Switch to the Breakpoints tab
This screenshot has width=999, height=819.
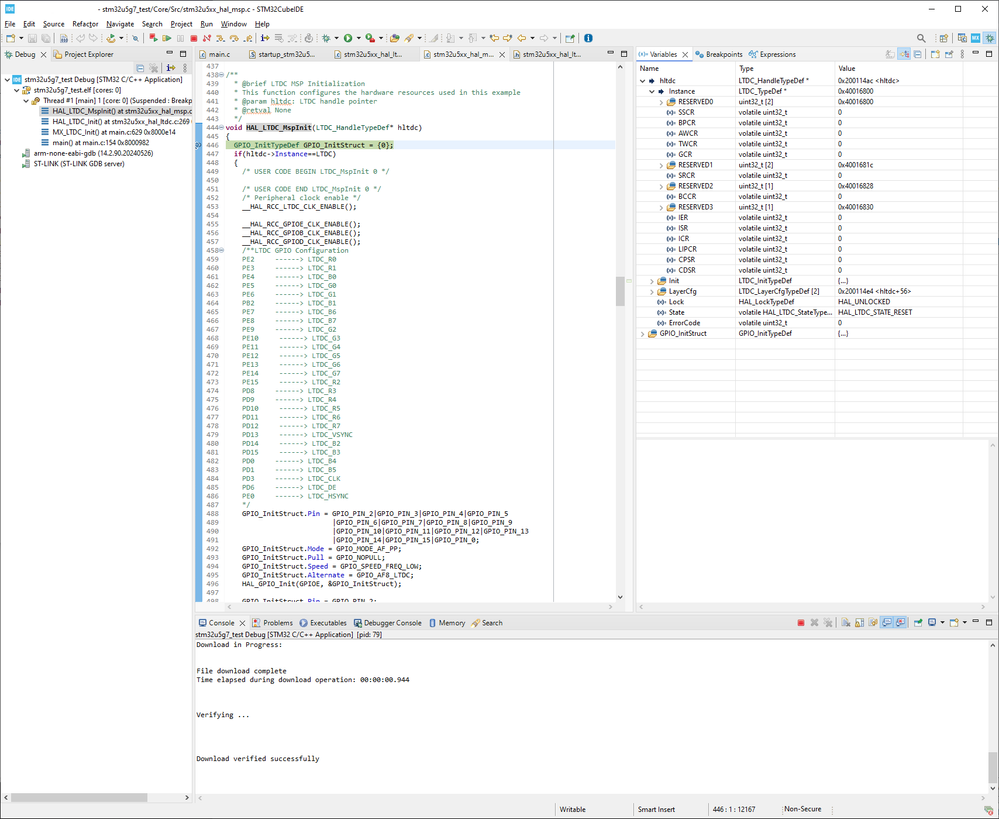(718, 54)
